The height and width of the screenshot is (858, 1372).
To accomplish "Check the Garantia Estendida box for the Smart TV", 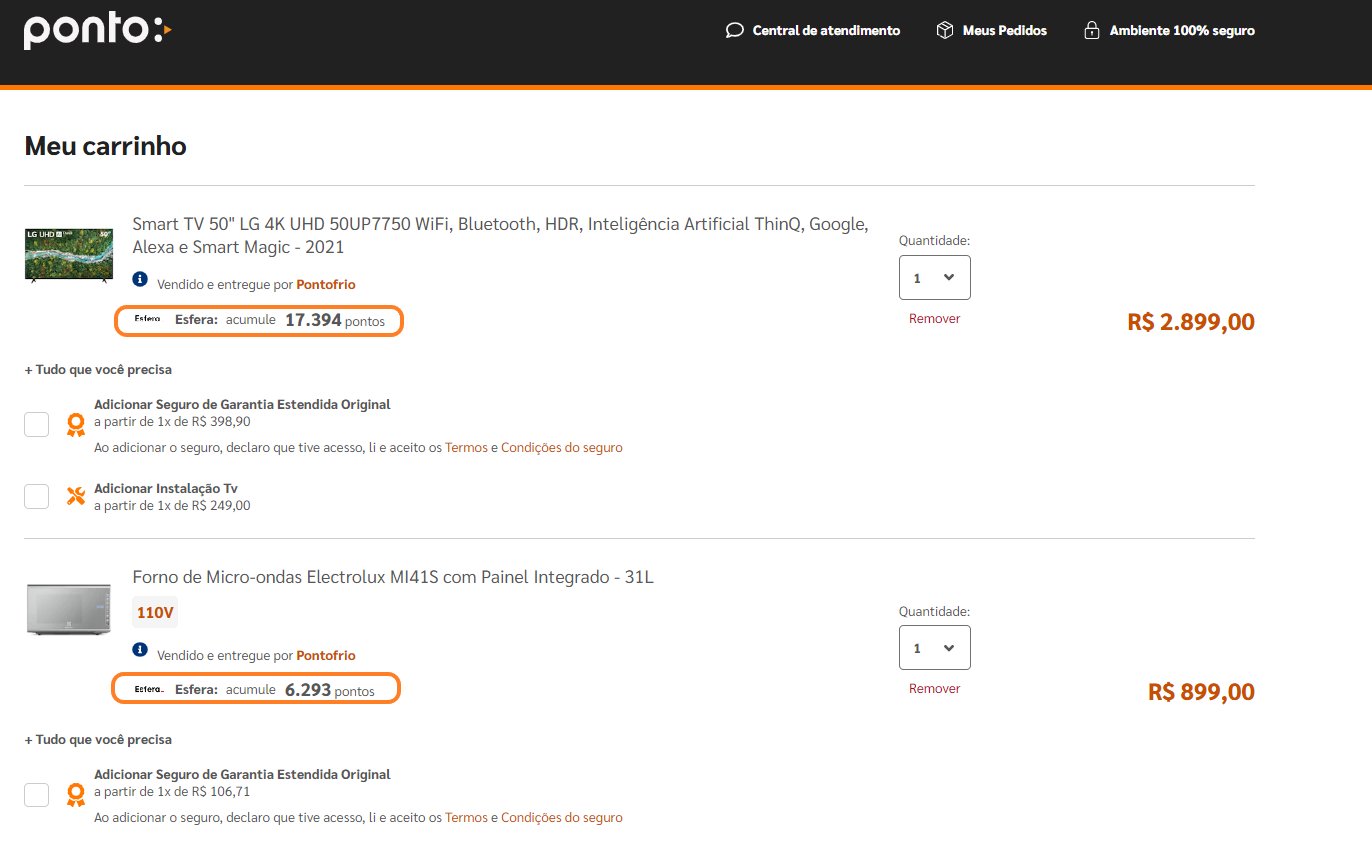I will 37,424.
